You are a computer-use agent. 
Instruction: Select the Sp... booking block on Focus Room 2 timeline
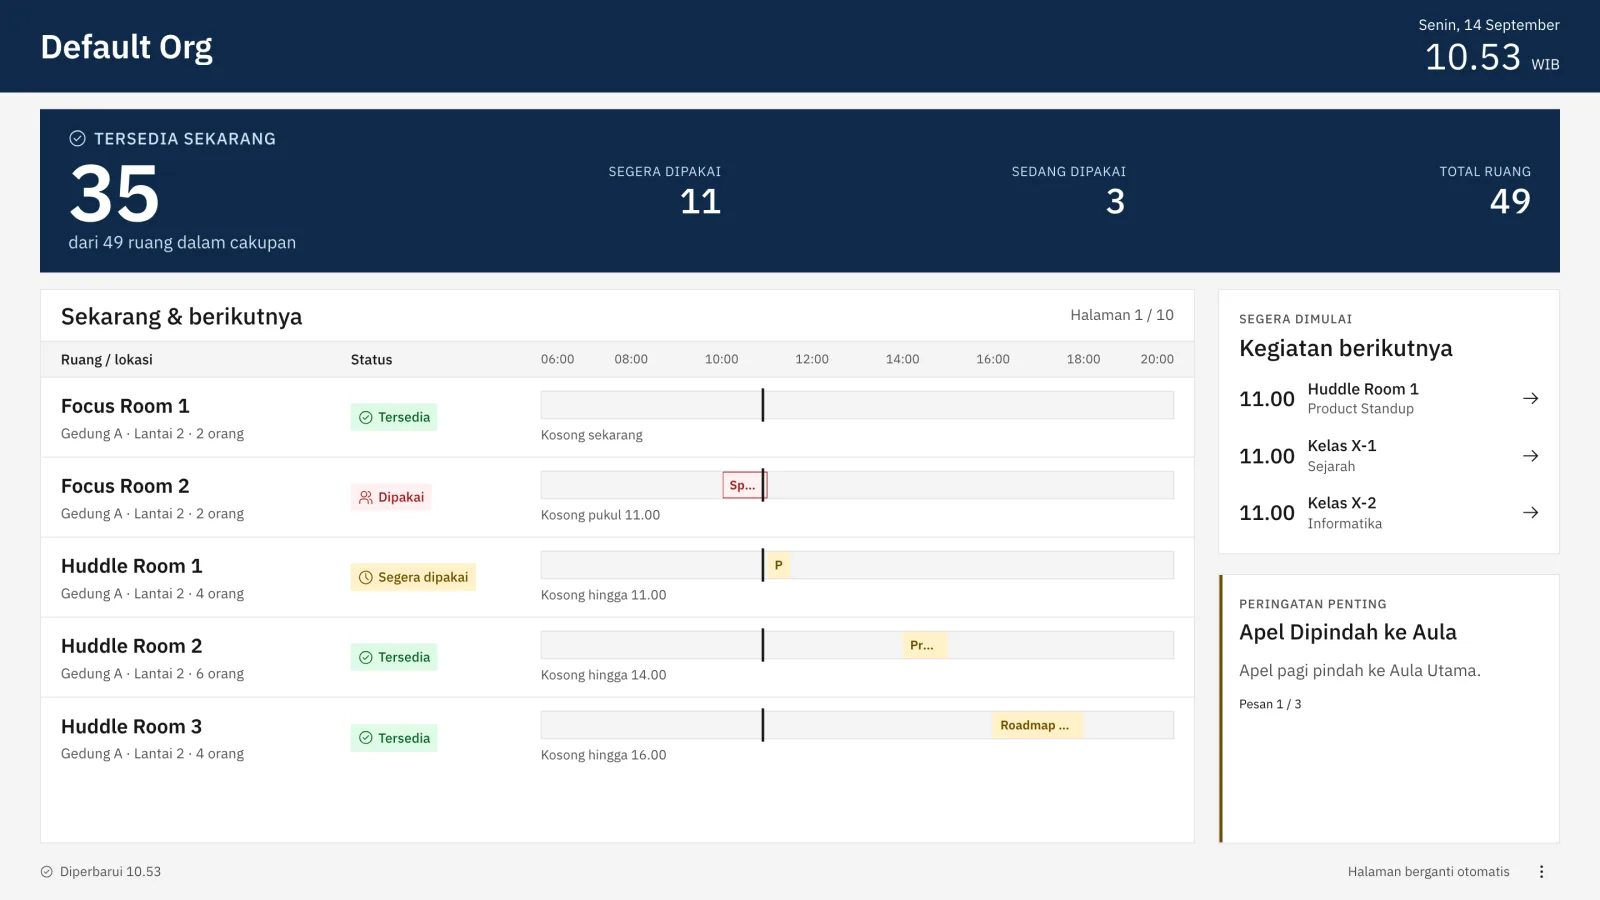point(744,485)
